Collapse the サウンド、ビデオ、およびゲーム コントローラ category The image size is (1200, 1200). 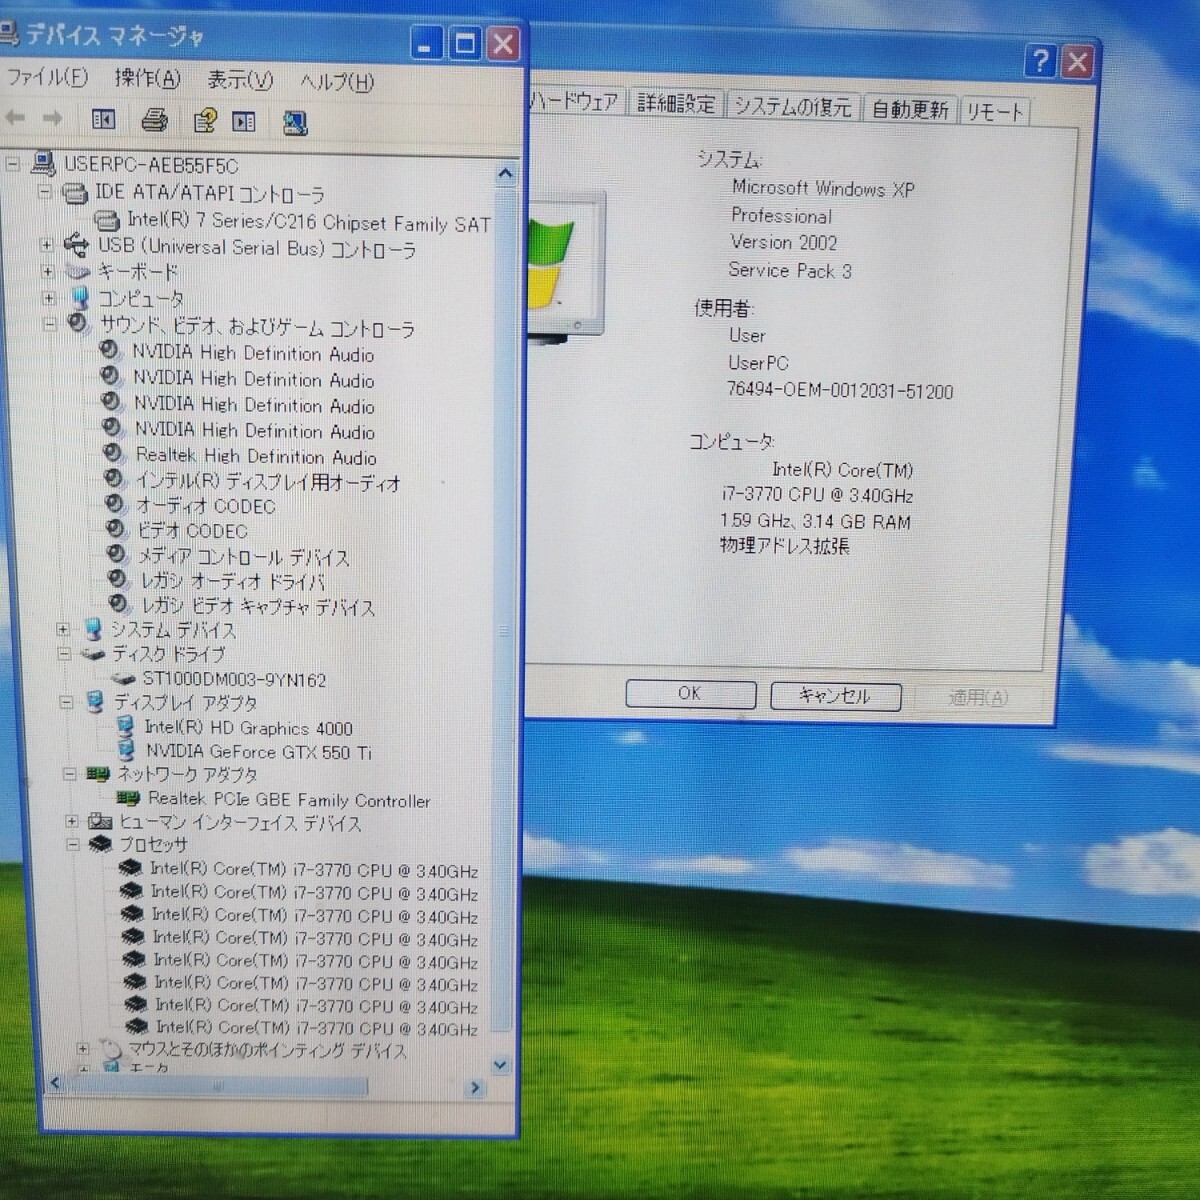pyautogui.click(x=49, y=323)
